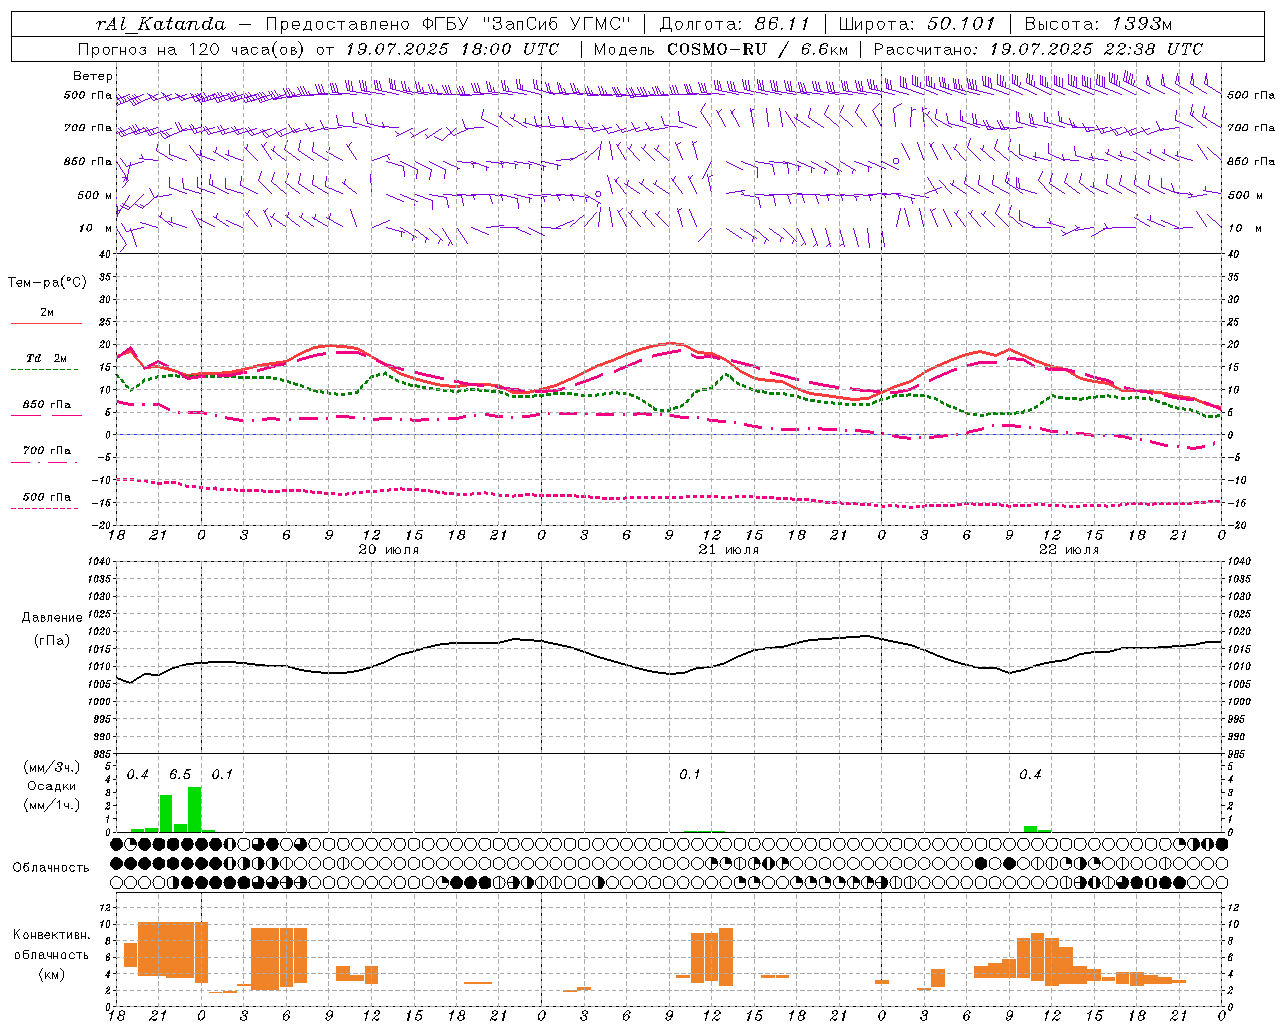1280x1024 pixels.
Task: Click the 500 м wind level label on left
Action: 95,195
